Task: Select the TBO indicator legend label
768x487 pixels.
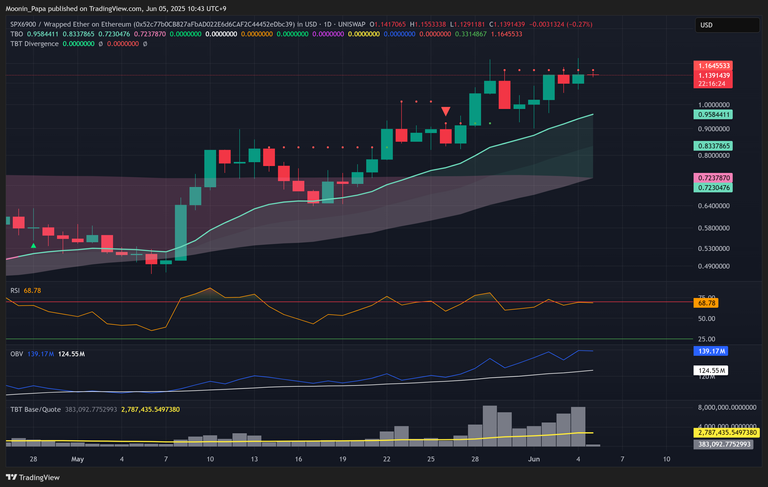Action: (17, 33)
